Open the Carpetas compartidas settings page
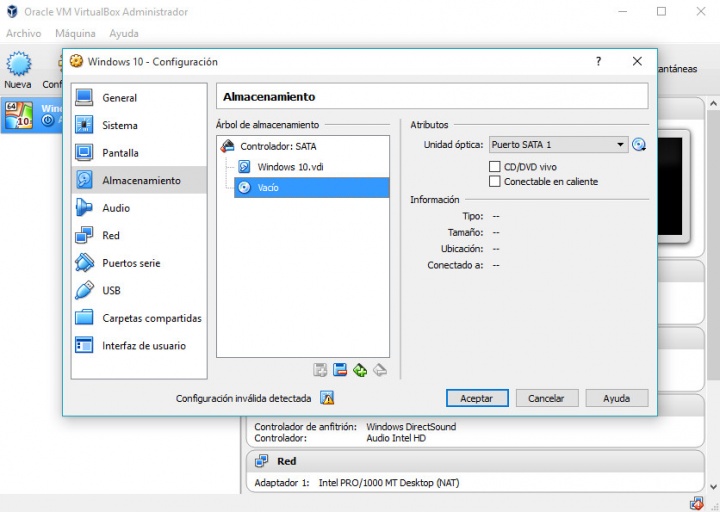Screen dimensions: 720x512 coord(139,318)
